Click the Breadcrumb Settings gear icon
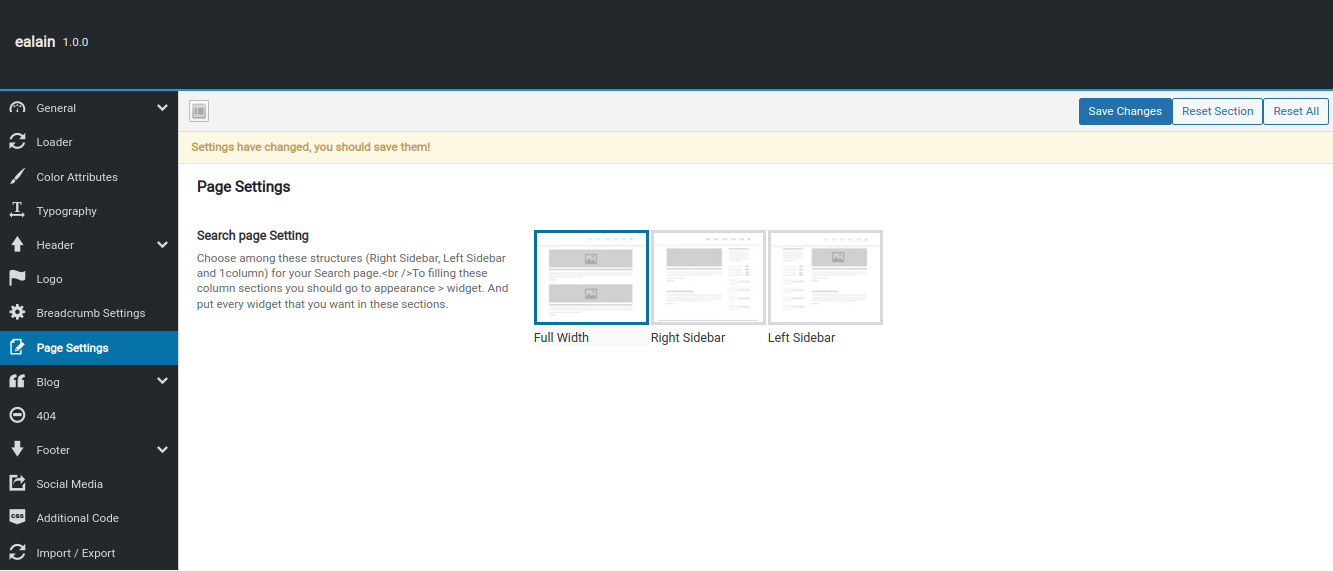This screenshot has height=571, width=1333. tap(17, 313)
